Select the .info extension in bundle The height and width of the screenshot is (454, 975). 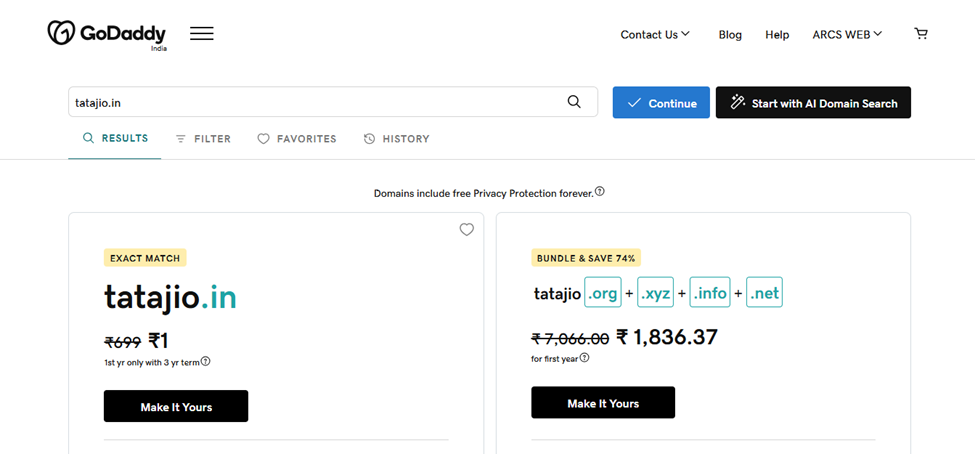(x=709, y=292)
